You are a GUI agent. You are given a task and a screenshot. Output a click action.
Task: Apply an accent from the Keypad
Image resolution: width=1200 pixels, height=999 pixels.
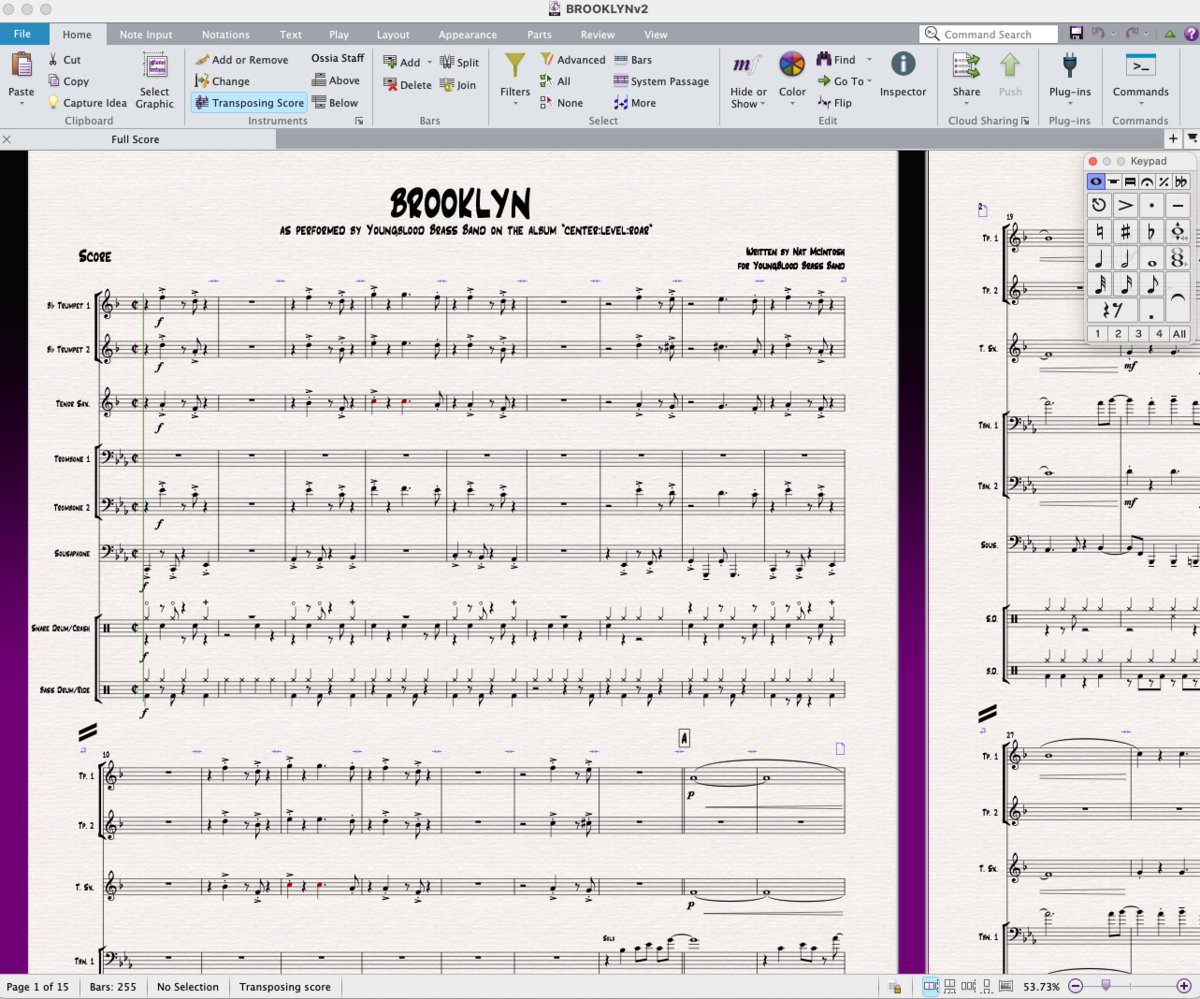(1125, 205)
